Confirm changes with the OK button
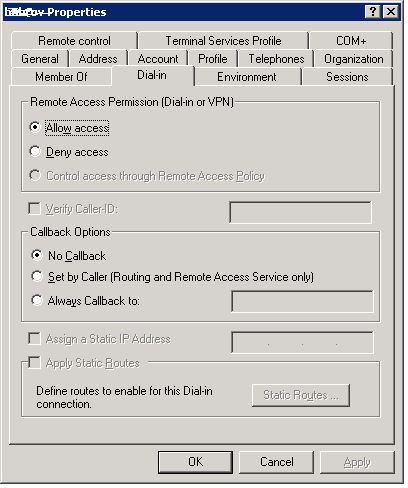Screen dimensions: 408x488 [x=195, y=462]
